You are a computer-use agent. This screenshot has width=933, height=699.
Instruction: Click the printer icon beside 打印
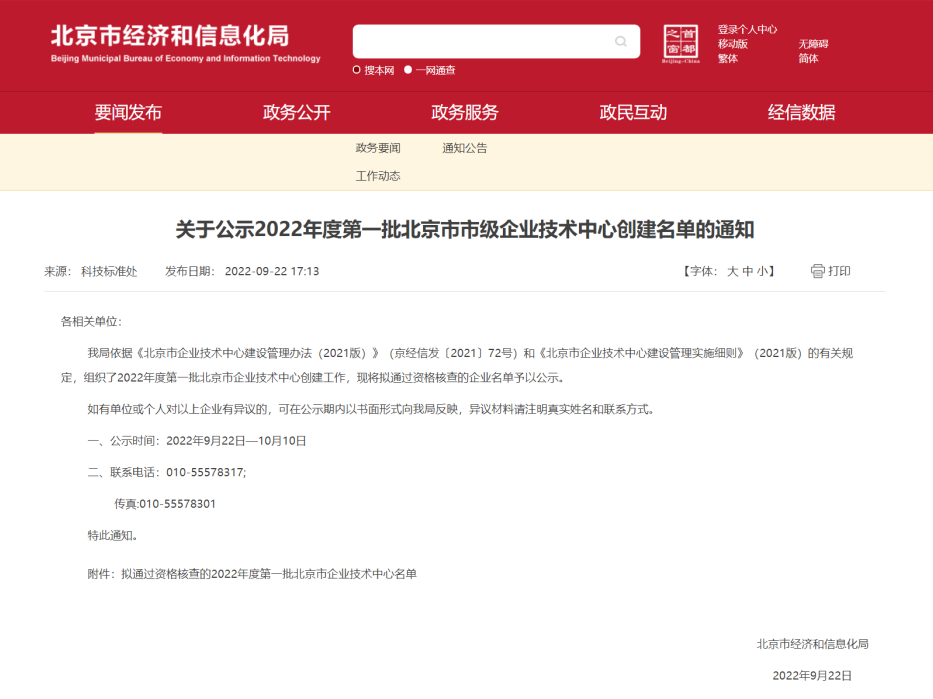(818, 271)
